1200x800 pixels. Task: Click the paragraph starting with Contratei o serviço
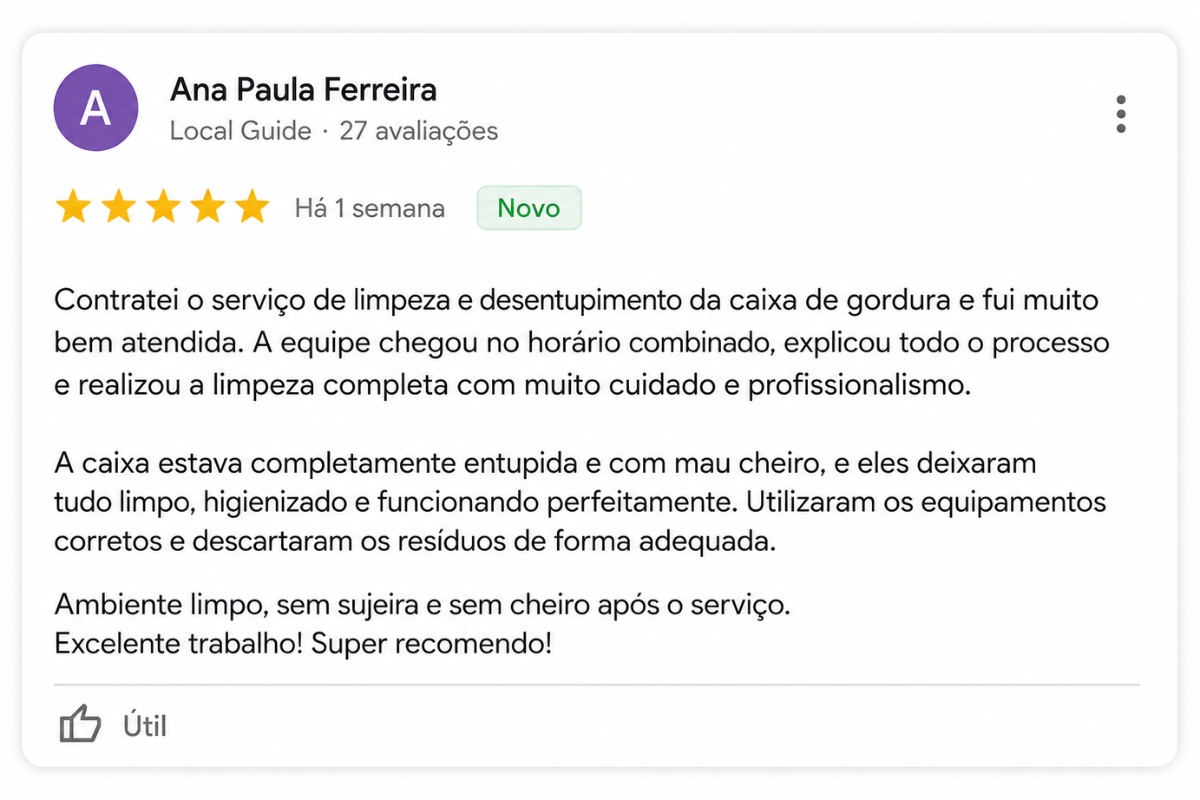click(582, 343)
